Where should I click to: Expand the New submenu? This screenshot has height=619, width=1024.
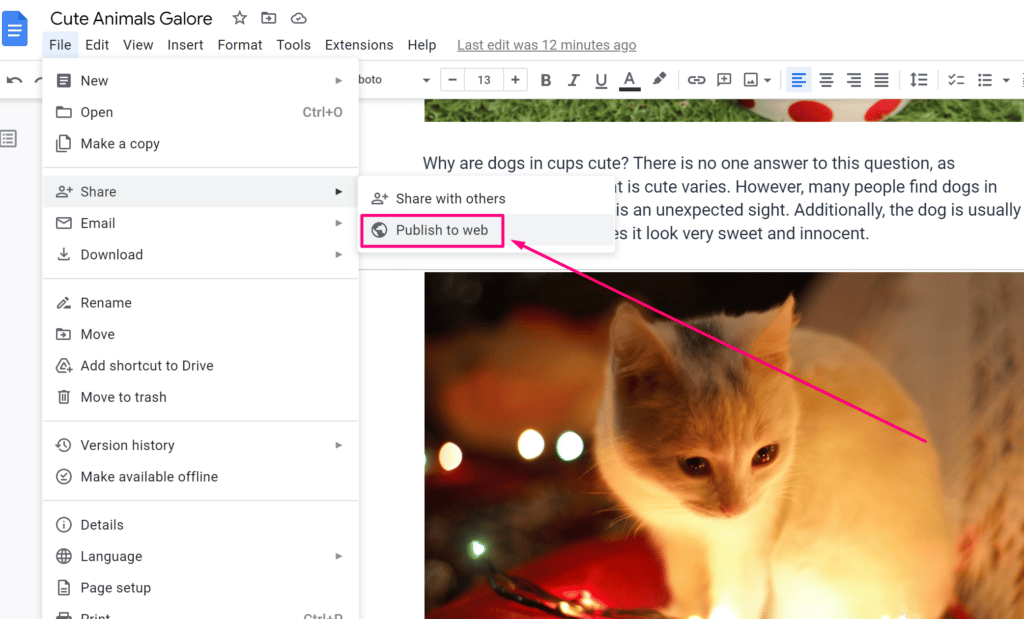(x=200, y=81)
